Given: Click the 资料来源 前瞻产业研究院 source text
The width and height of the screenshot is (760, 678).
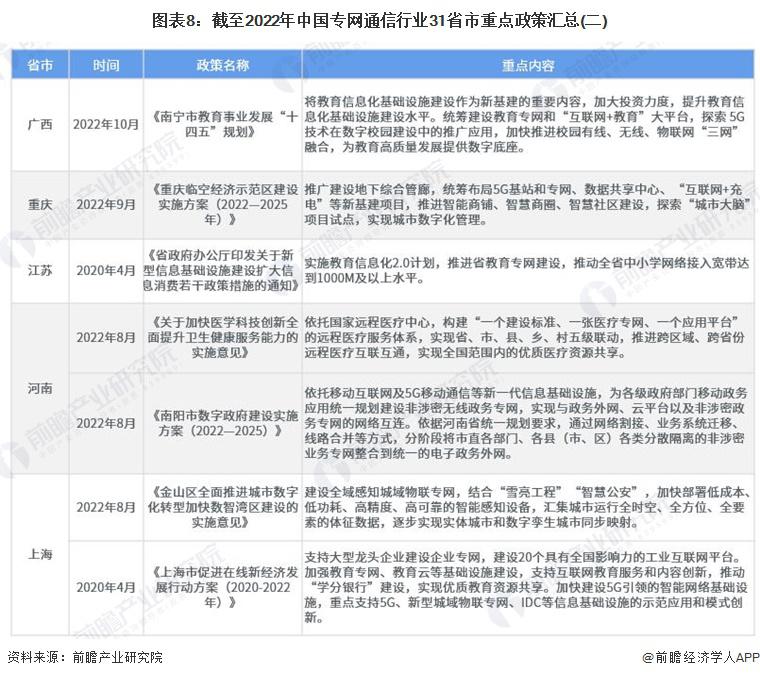Looking at the screenshot, I should point(84,657).
